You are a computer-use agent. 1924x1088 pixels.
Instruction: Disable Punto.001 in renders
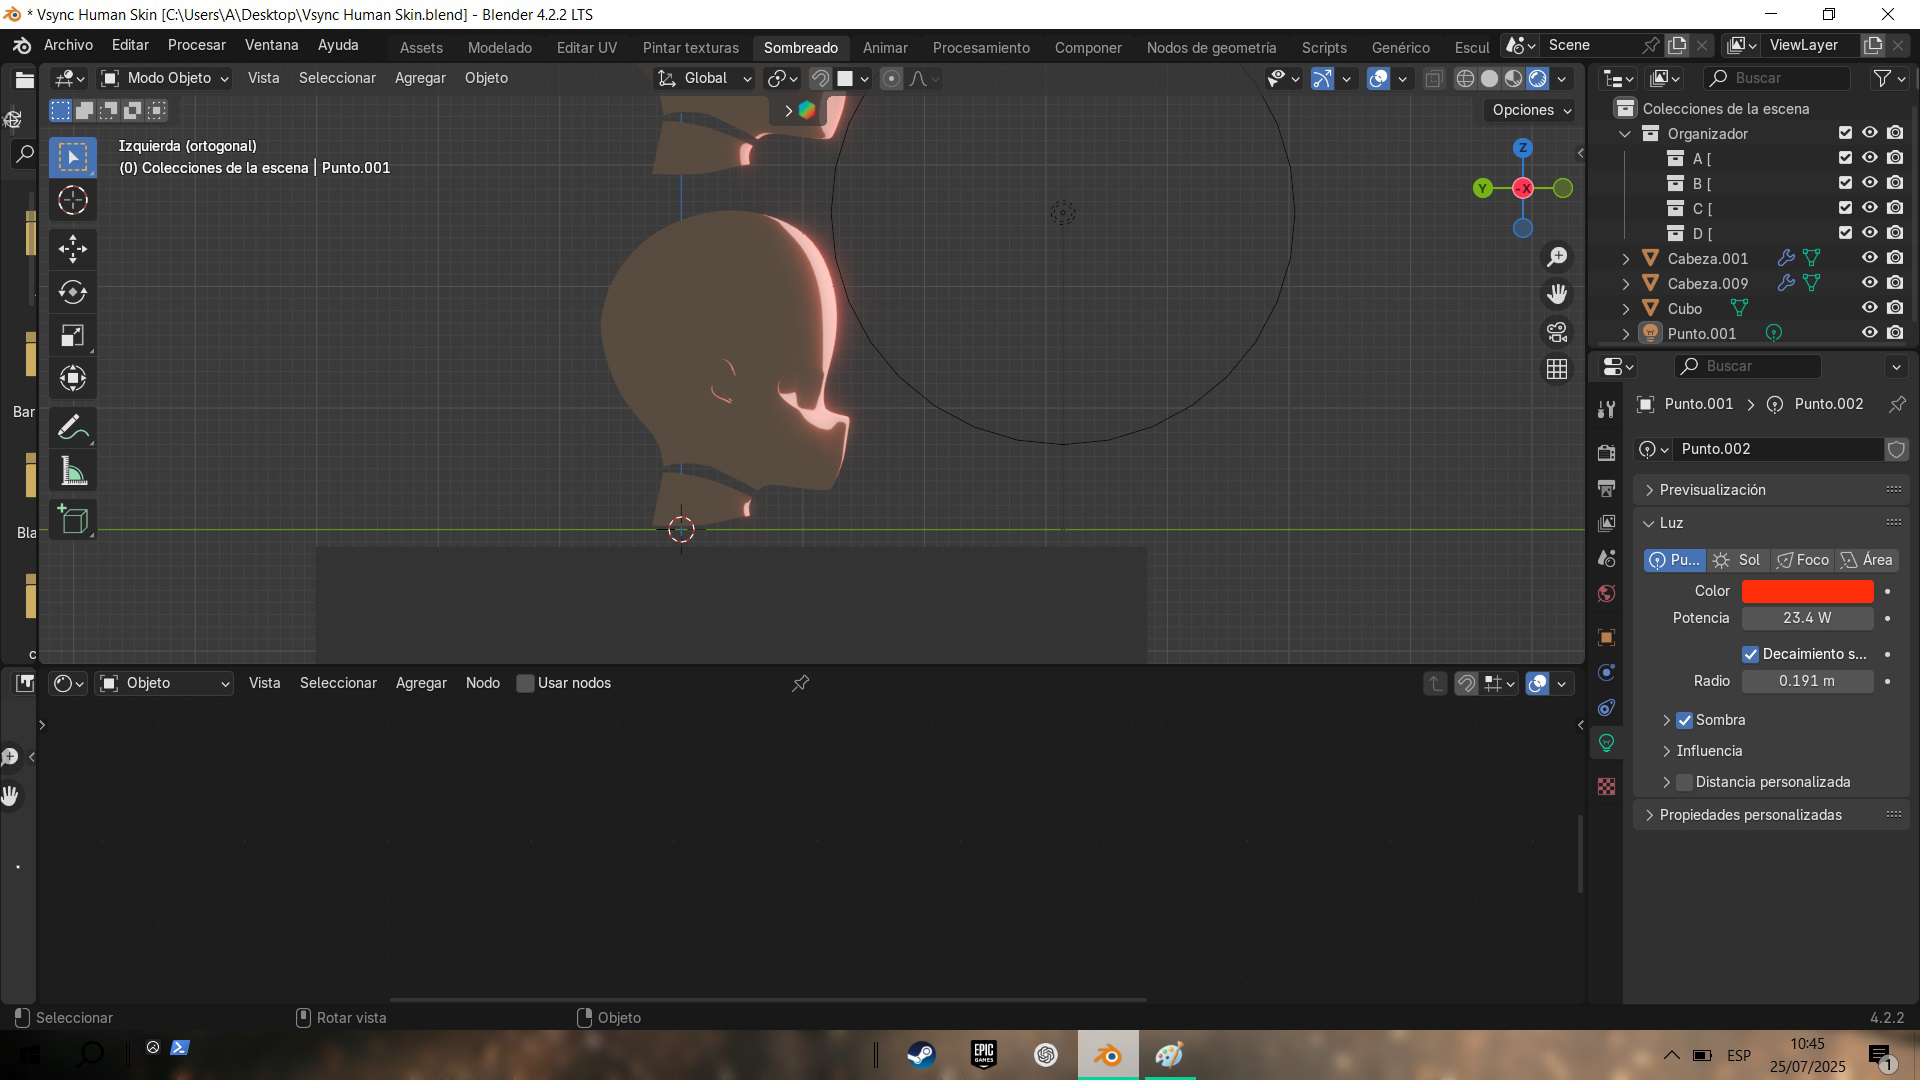1898,334
